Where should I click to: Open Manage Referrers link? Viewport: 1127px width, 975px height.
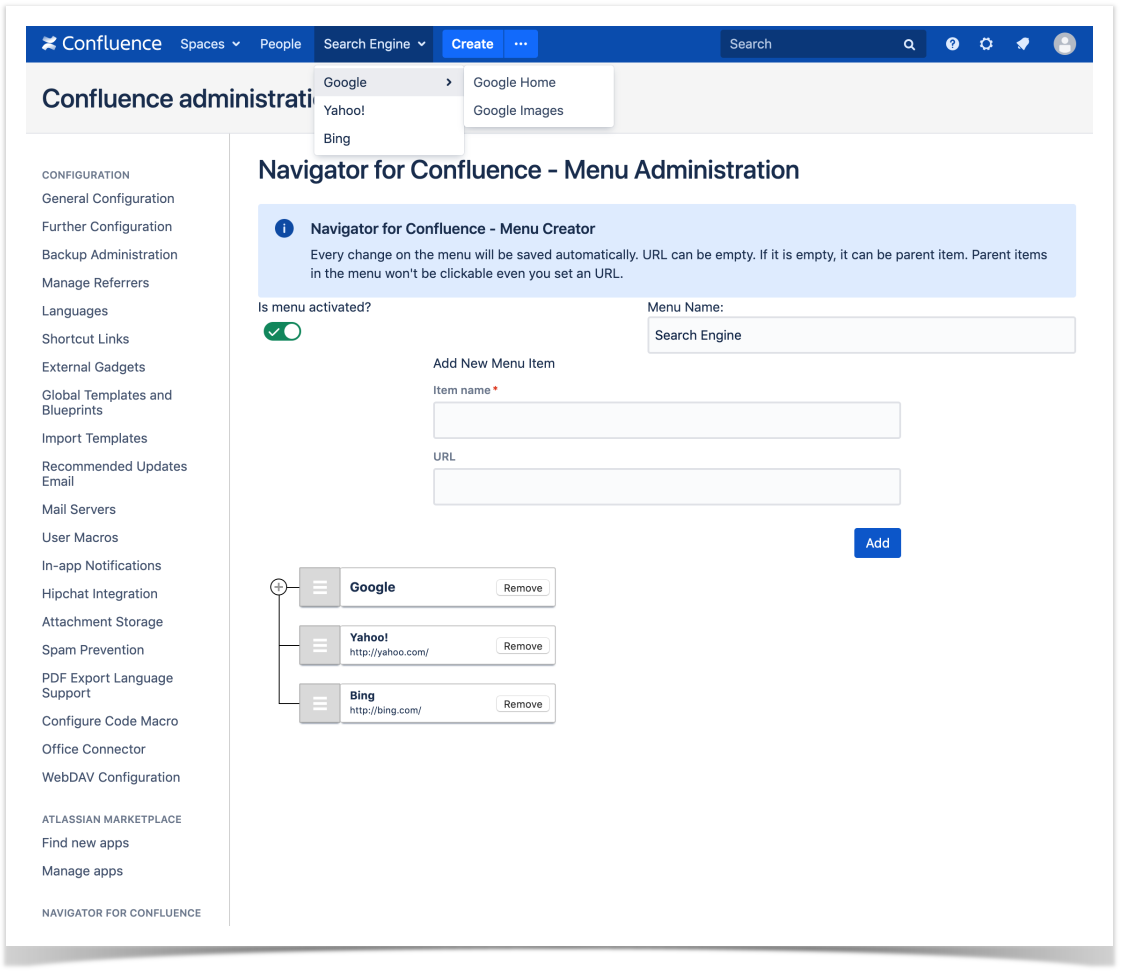coord(96,282)
